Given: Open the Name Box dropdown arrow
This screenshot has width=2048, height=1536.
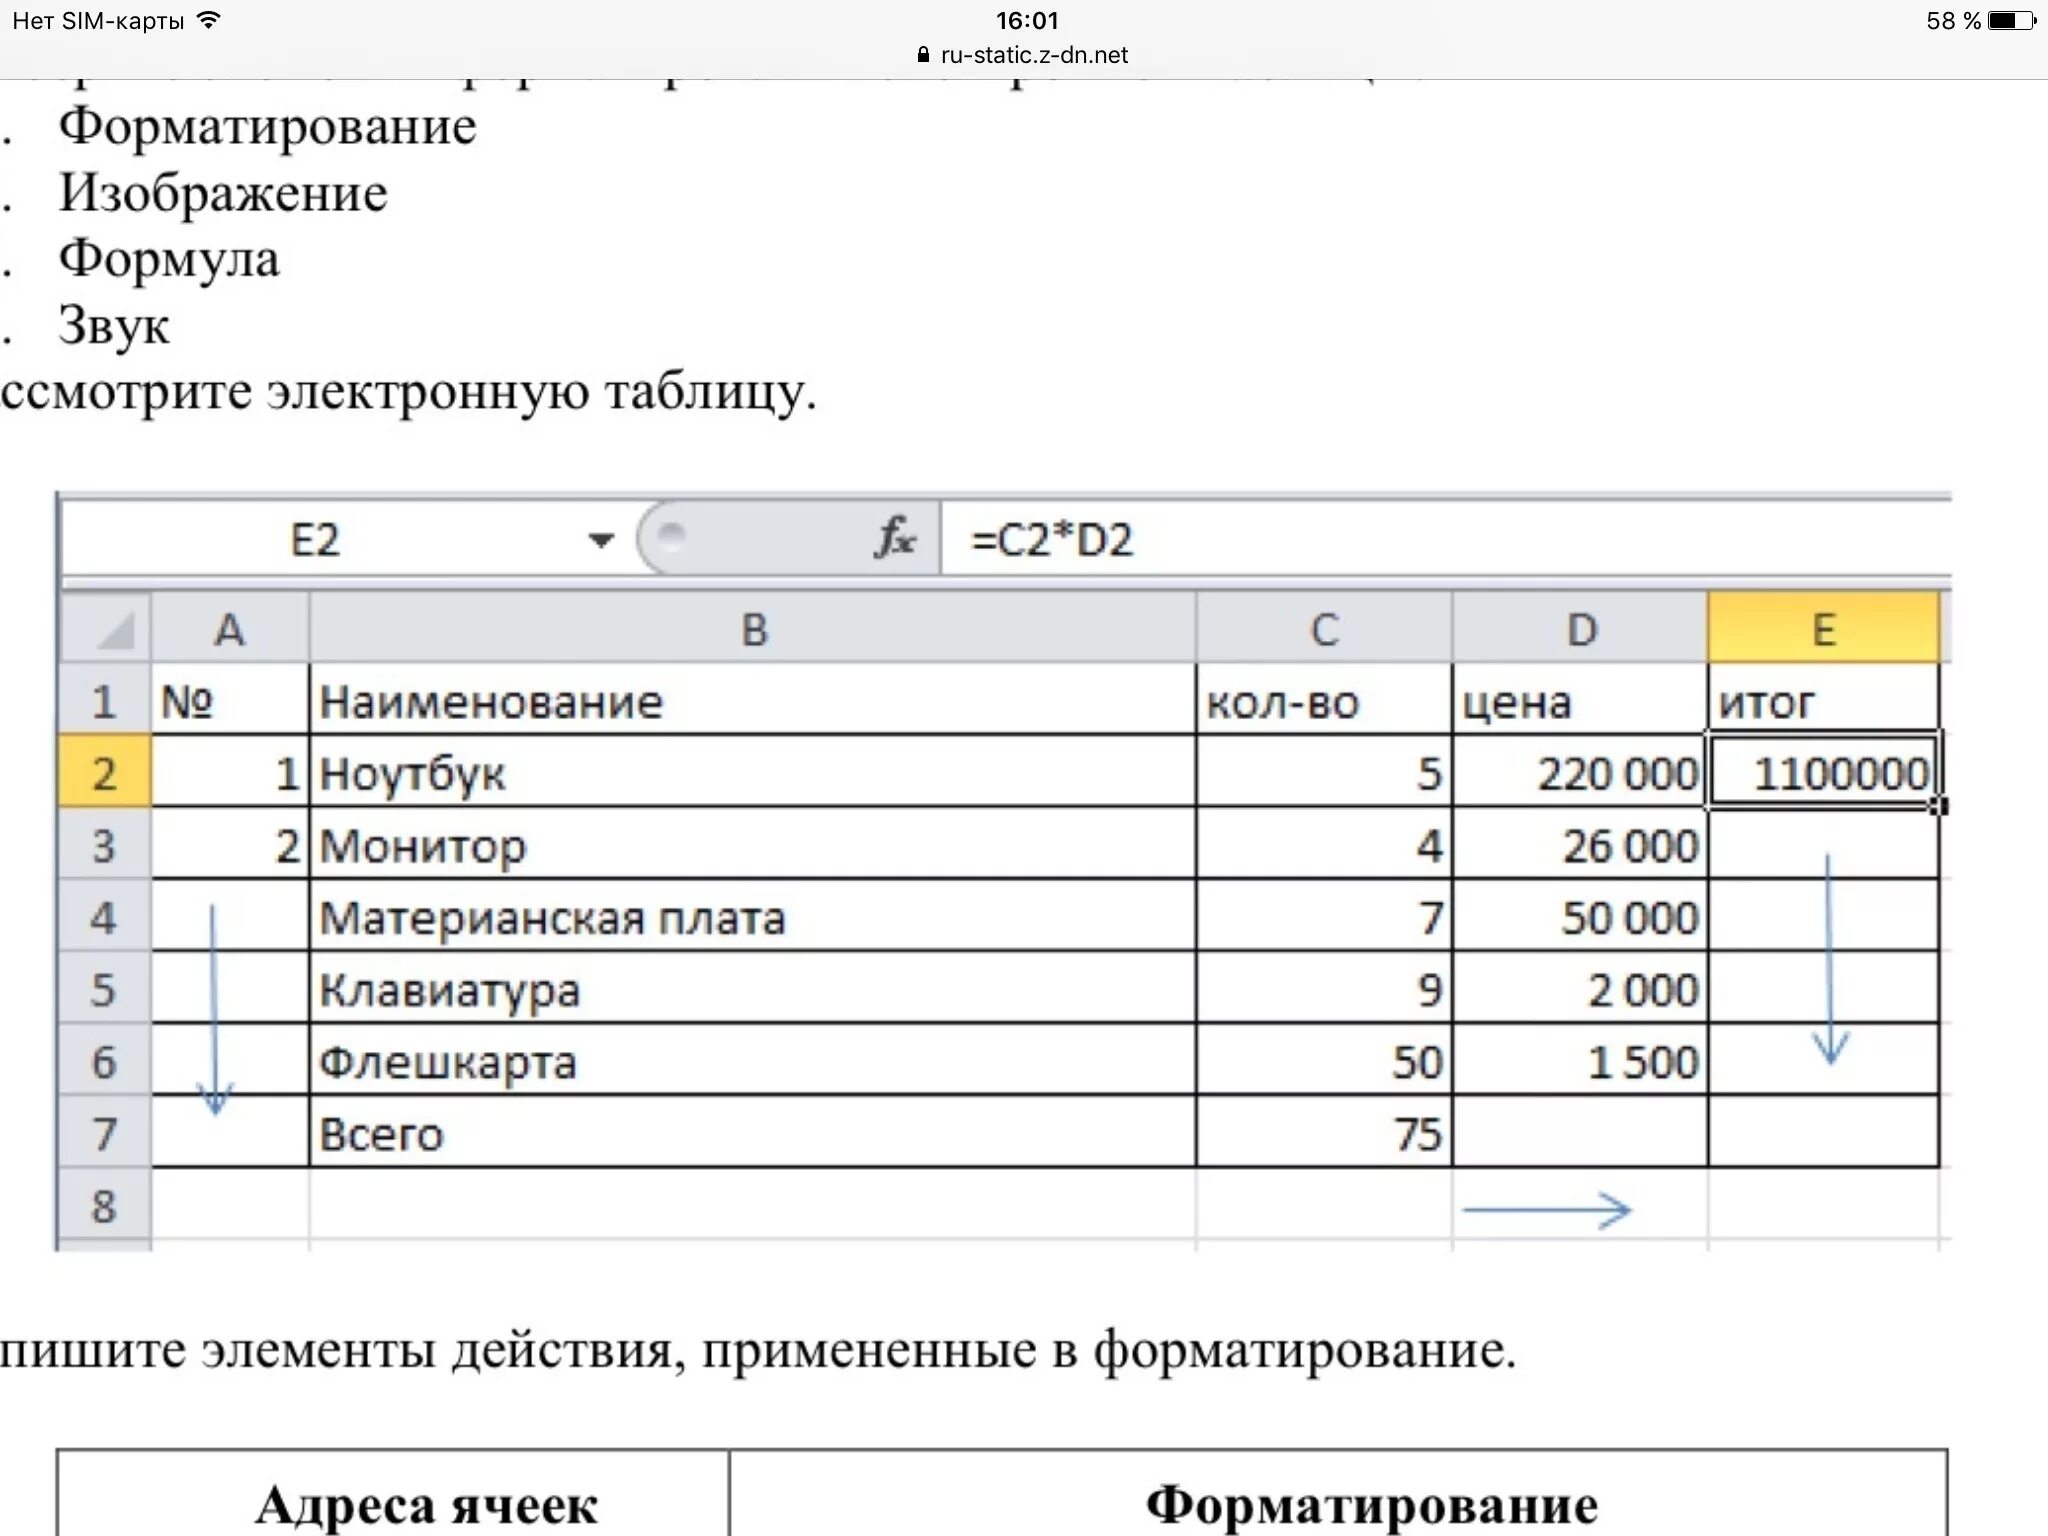Looking at the screenshot, I should 600,541.
